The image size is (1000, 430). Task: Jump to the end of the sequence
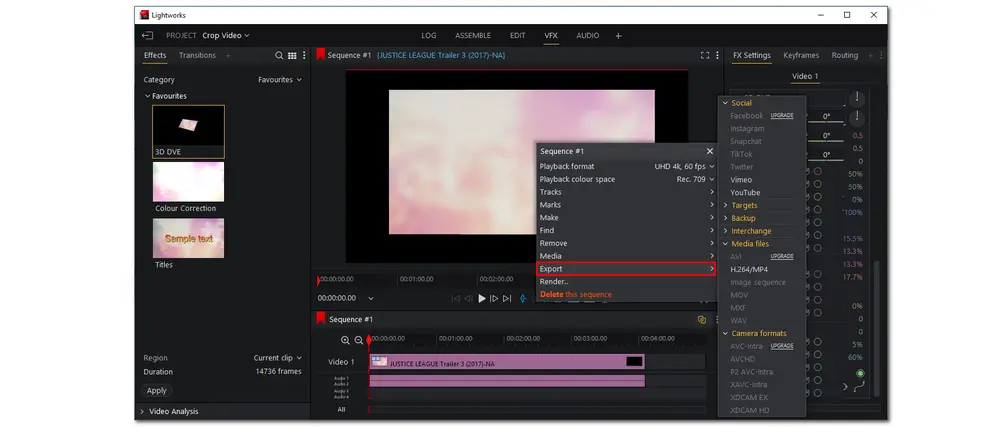(507, 298)
